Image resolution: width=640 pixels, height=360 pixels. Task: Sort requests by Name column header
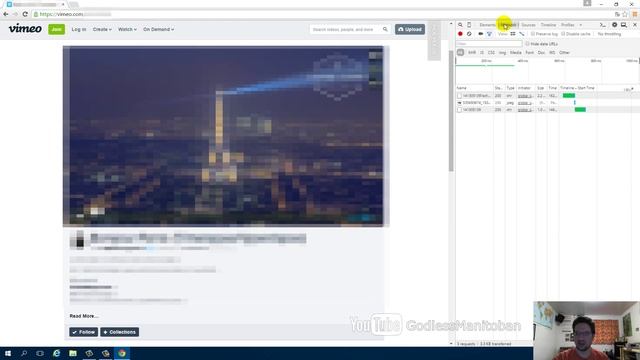coord(475,88)
